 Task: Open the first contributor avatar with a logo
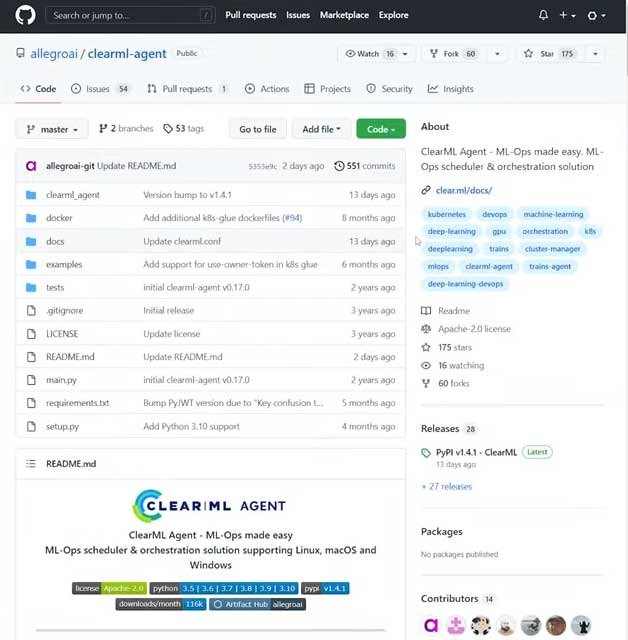431,625
